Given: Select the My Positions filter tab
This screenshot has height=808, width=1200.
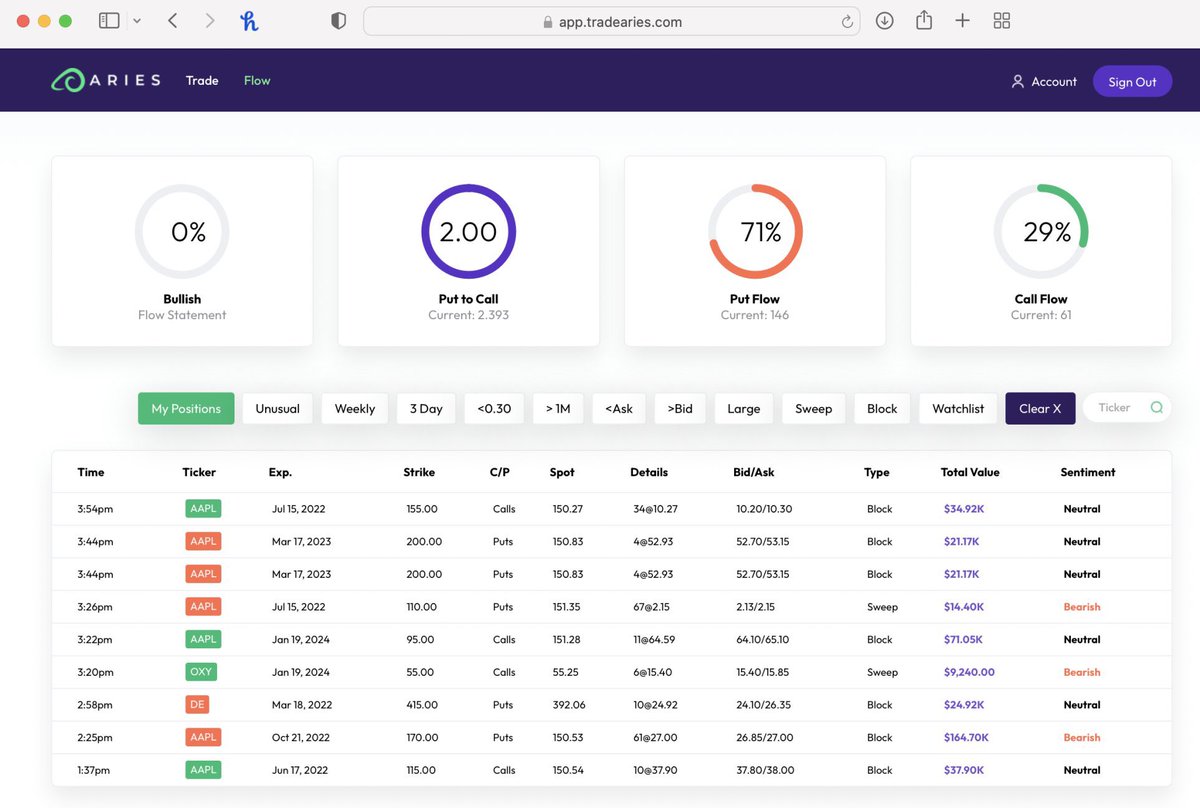Looking at the screenshot, I should (x=186, y=408).
